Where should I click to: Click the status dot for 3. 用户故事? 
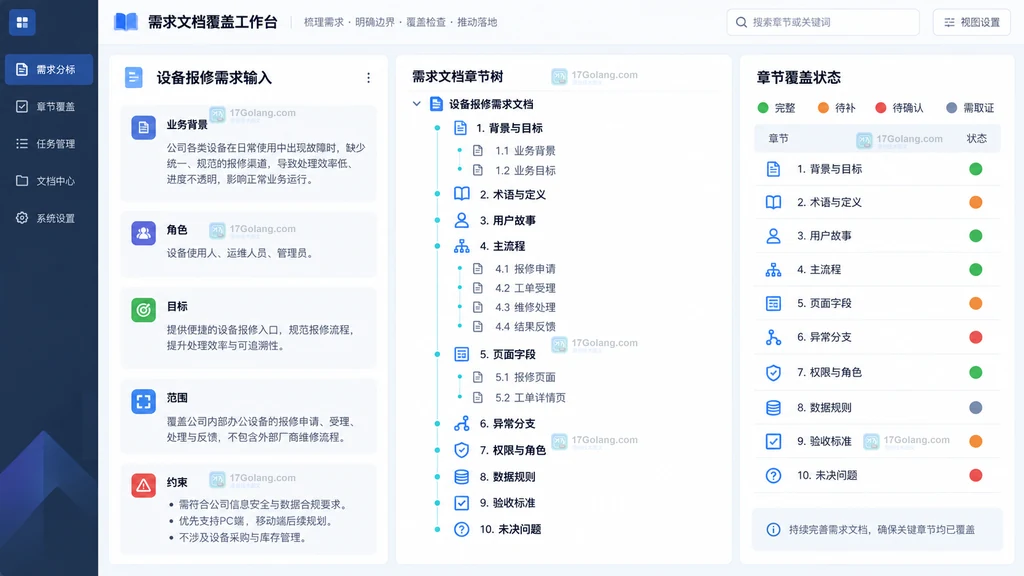[x=976, y=236]
